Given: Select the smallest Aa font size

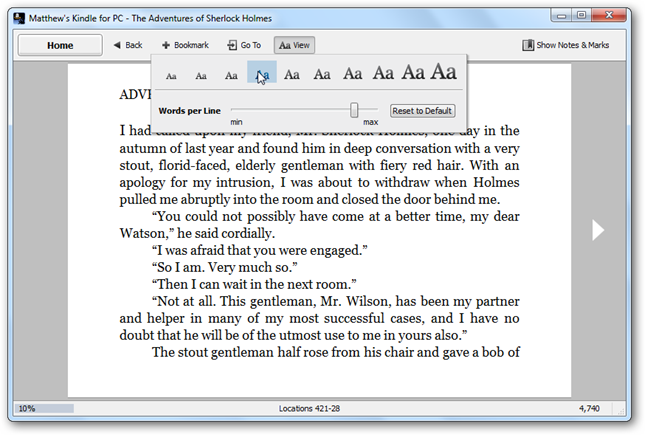Looking at the screenshot, I should tap(171, 76).
